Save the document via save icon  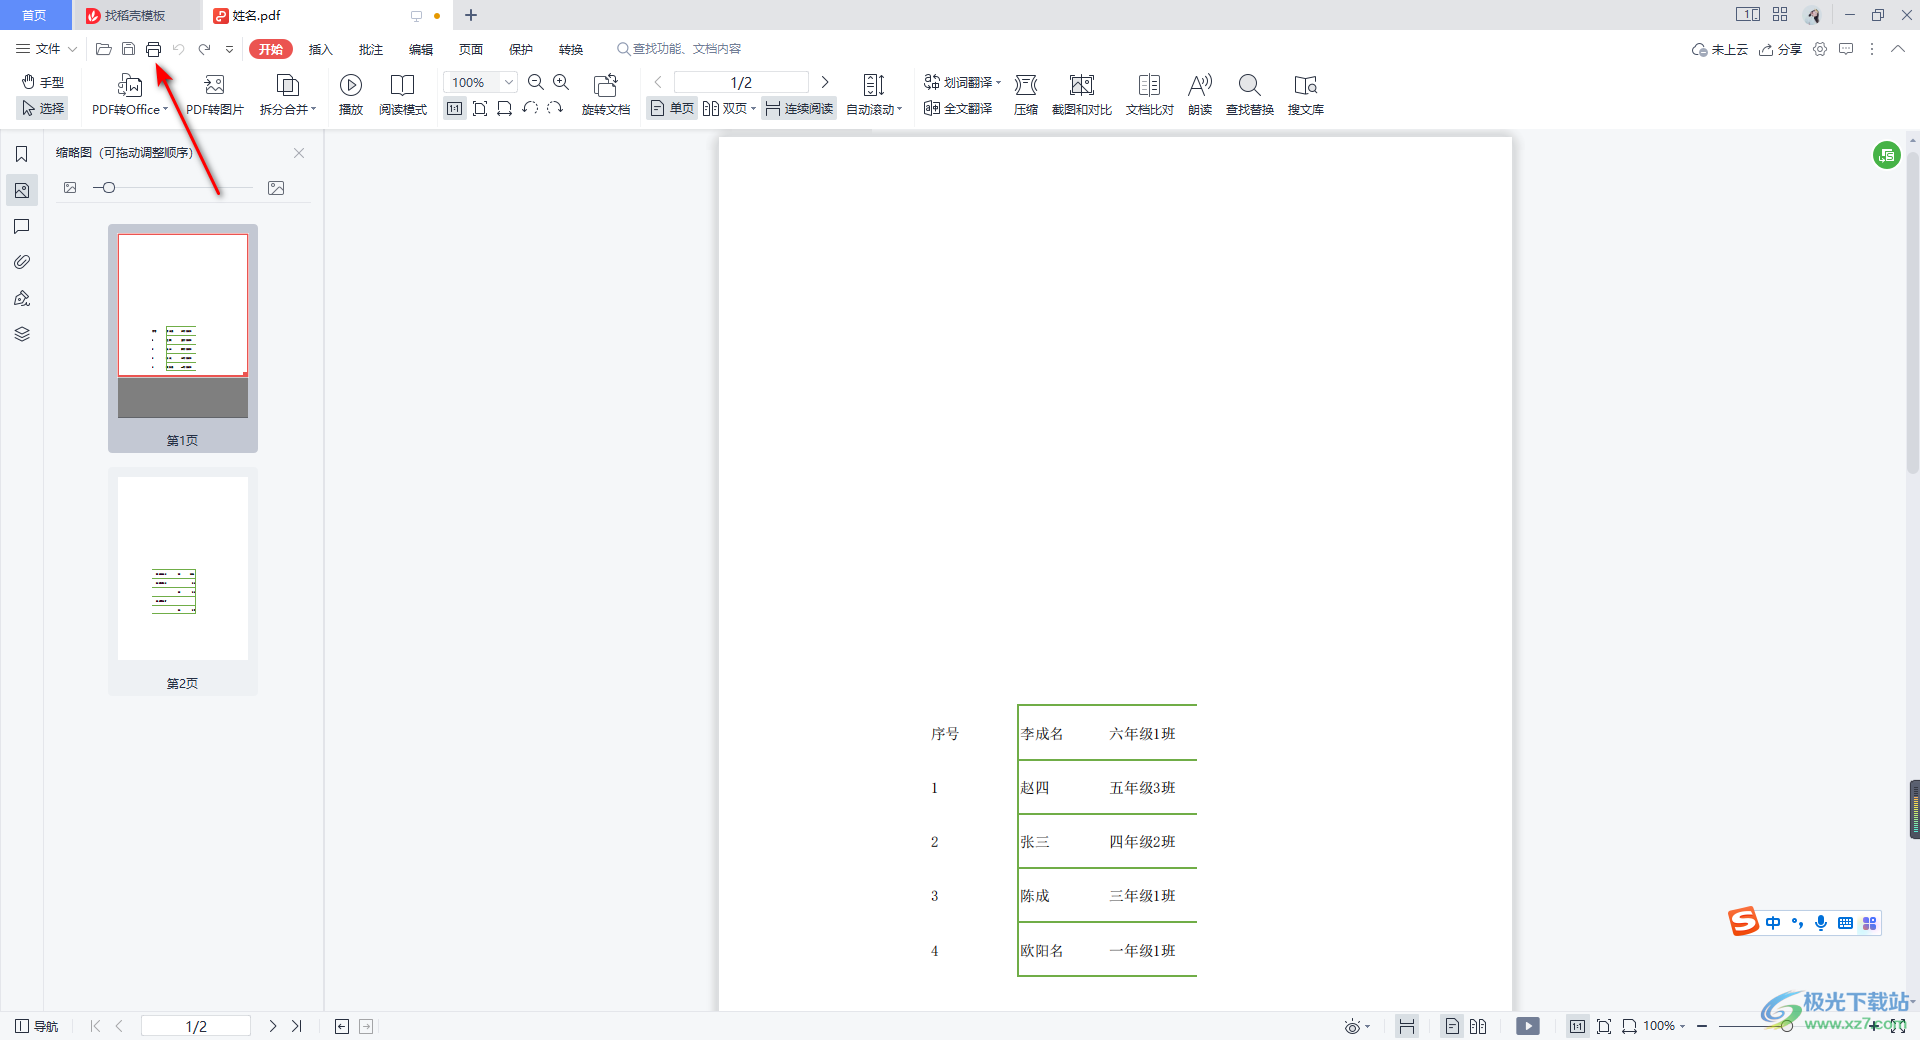128,49
